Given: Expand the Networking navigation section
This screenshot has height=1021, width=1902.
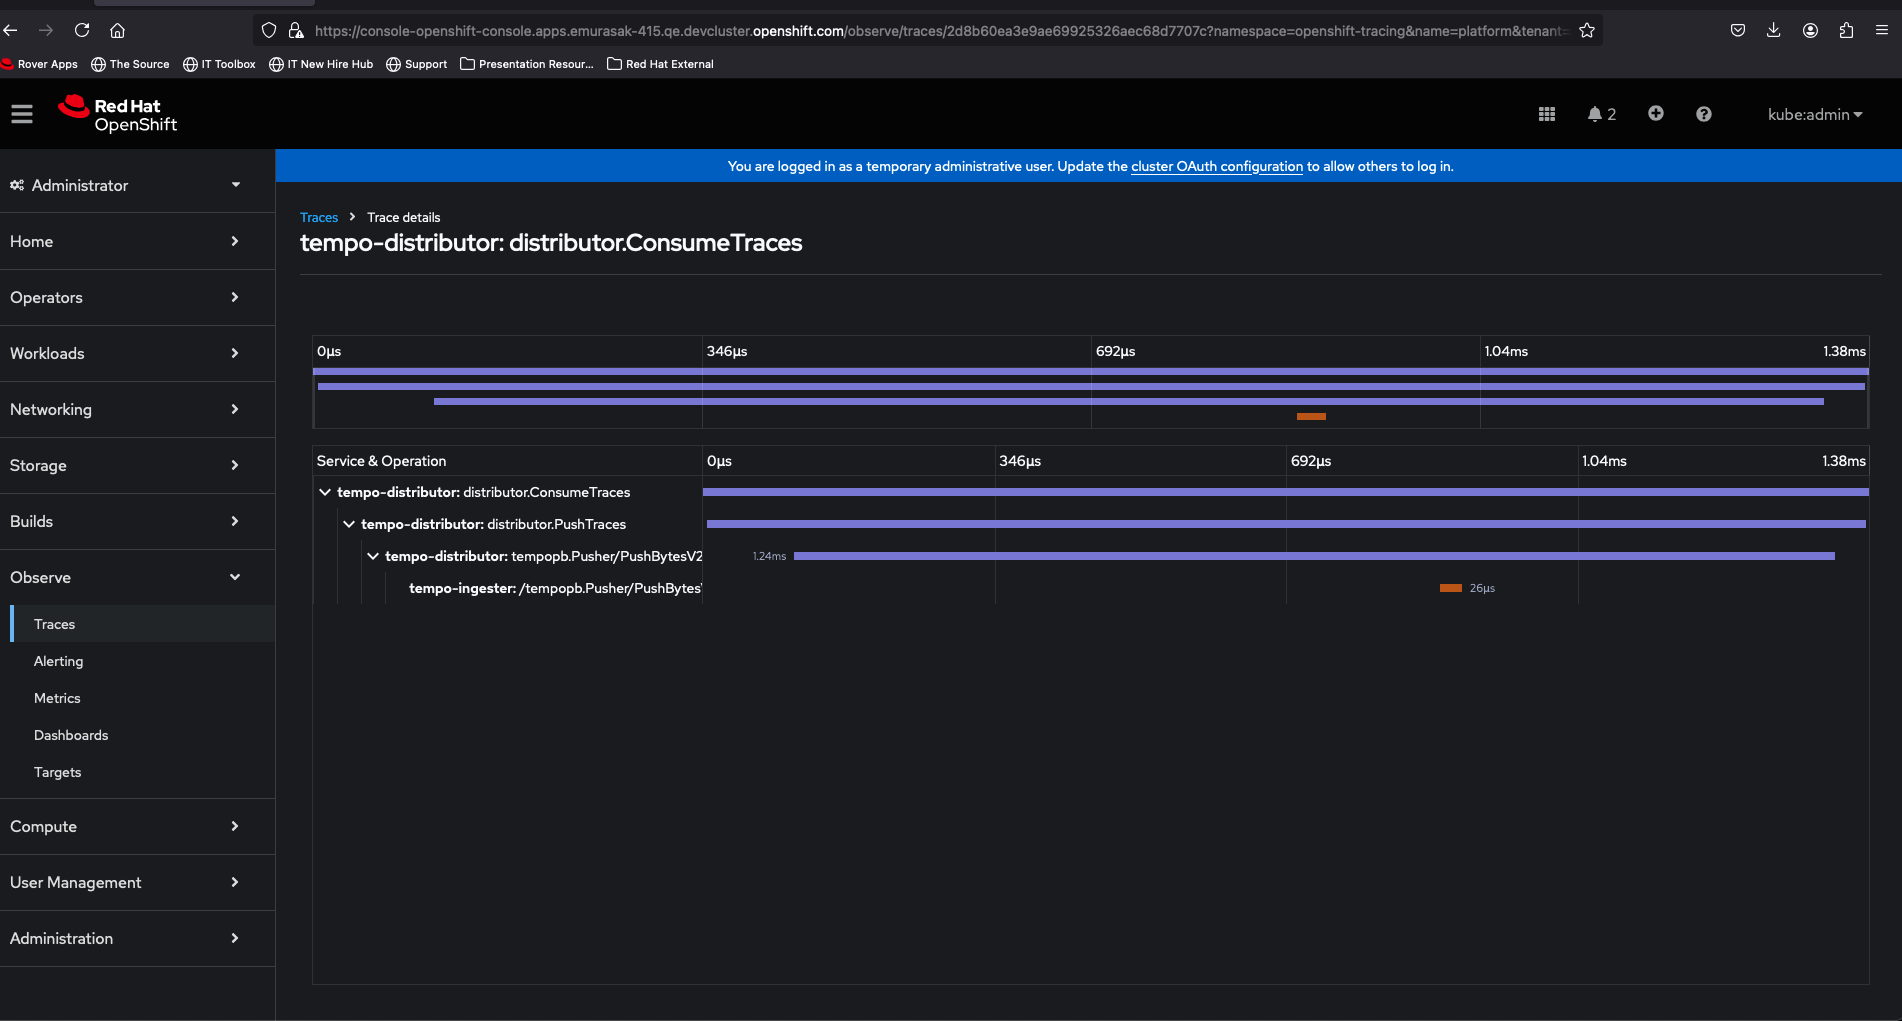Looking at the screenshot, I should click(x=137, y=409).
